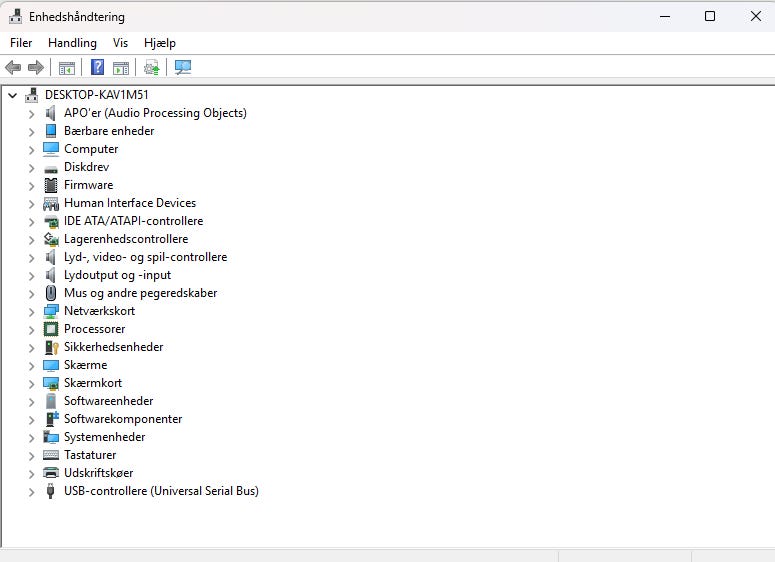Click the Forward arrow toolbar icon
The width and height of the screenshot is (775, 562).
click(36, 67)
